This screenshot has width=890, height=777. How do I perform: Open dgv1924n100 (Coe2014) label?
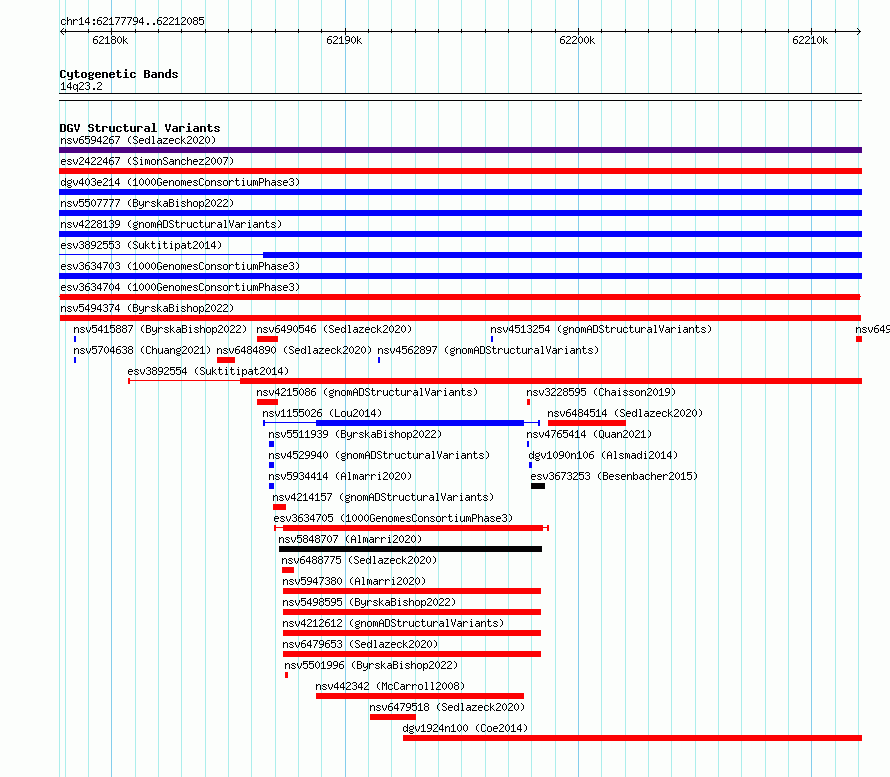click(465, 728)
